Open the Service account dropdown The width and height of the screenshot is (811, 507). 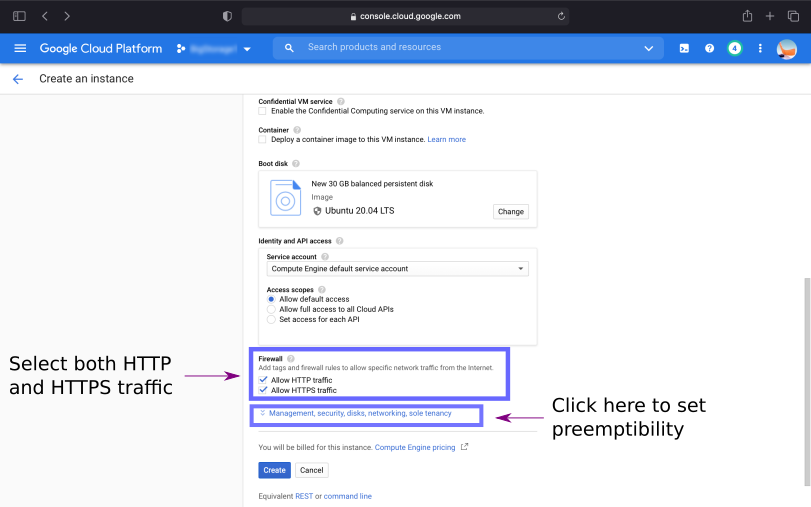[397, 269]
